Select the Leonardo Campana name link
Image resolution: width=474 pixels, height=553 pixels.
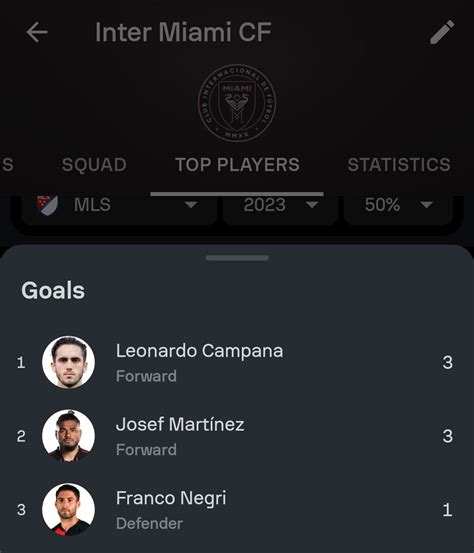[200, 351]
